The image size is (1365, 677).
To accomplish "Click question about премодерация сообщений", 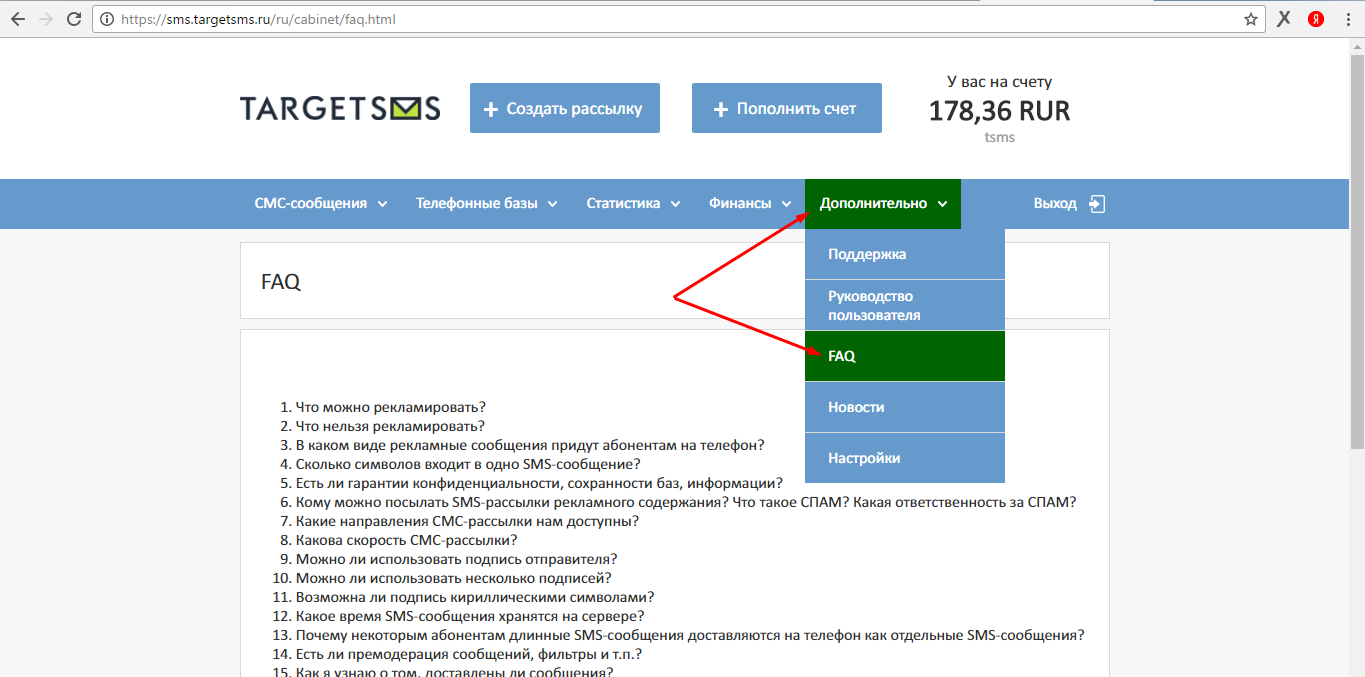I will pyautogui.click(x=468, y=654).
